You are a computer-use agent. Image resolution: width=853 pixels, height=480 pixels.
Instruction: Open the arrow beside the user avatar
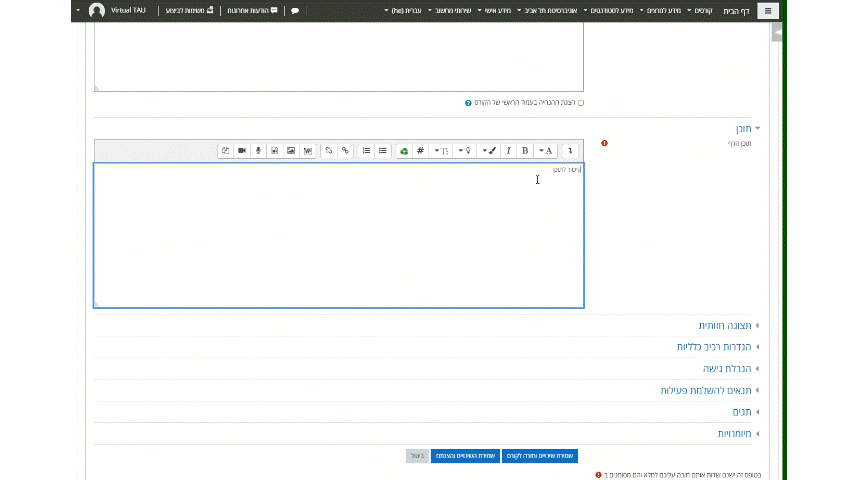click(78, 10)
